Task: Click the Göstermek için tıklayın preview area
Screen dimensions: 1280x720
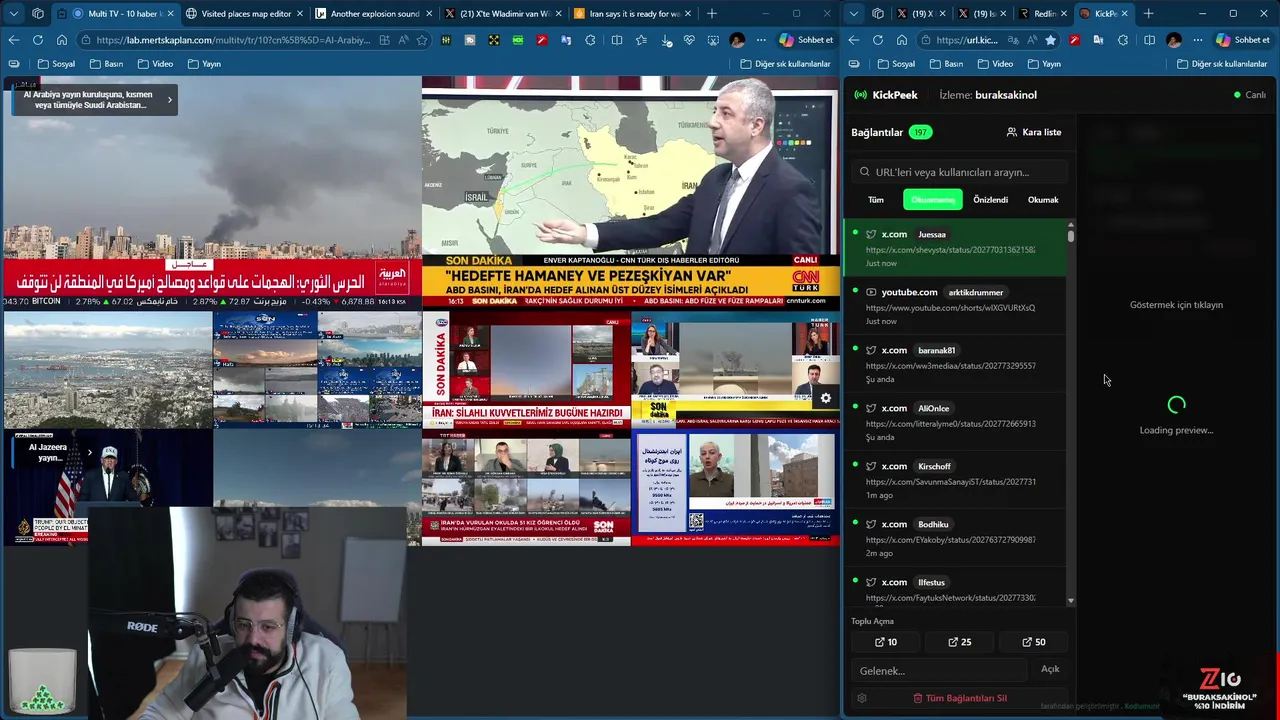Action: [1176, 305]
